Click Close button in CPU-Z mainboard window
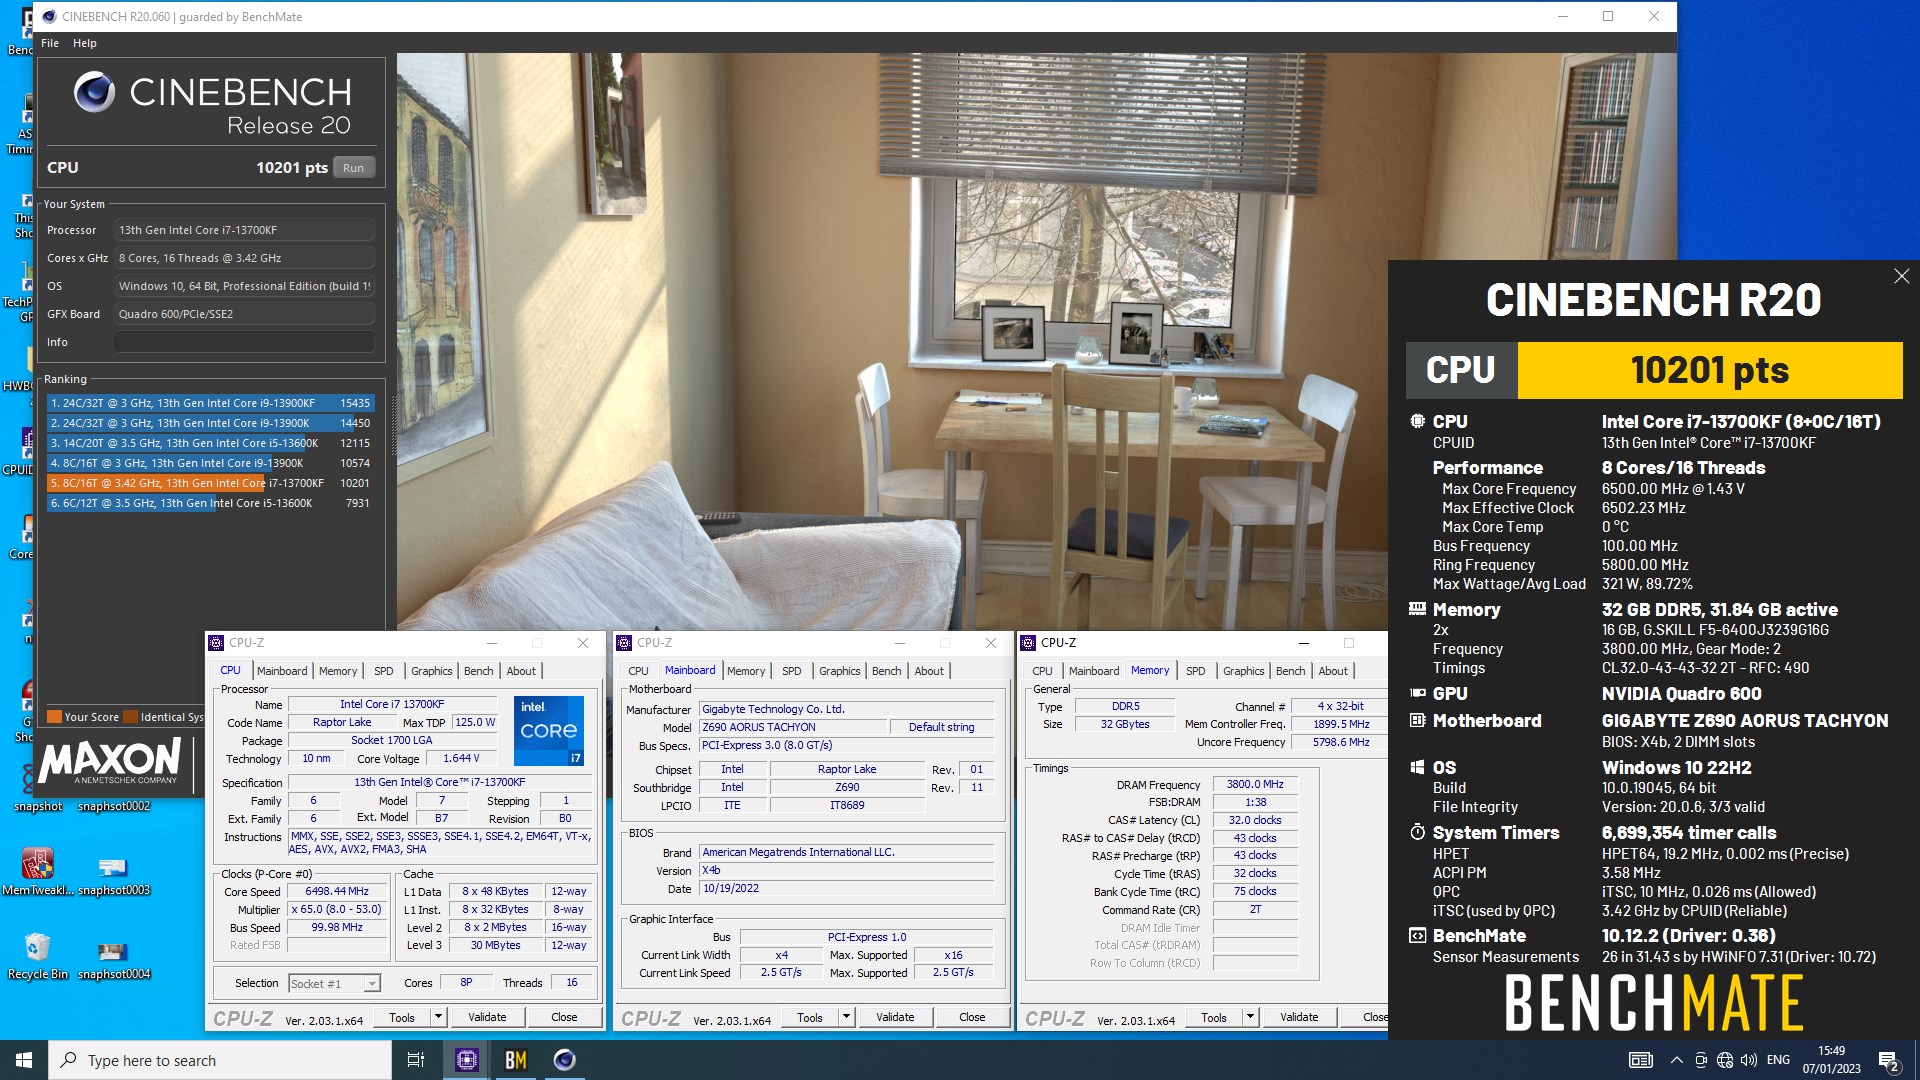This screenshot has width=1920, height=1080. (x=972, y=1017)
